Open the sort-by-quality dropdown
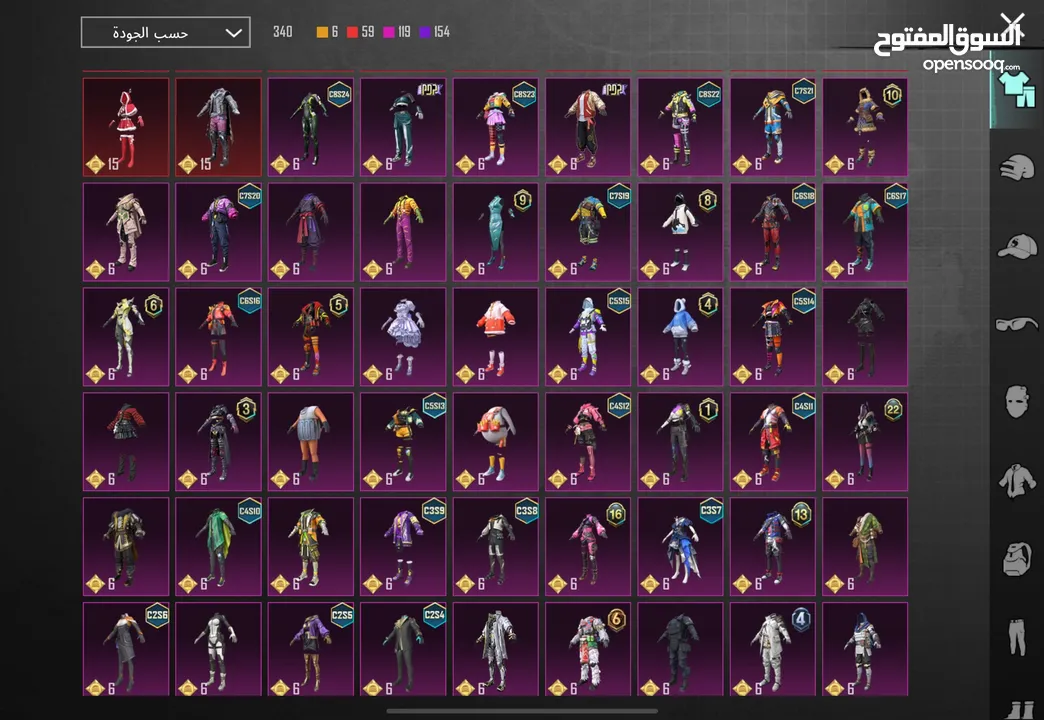 (166, 32)
